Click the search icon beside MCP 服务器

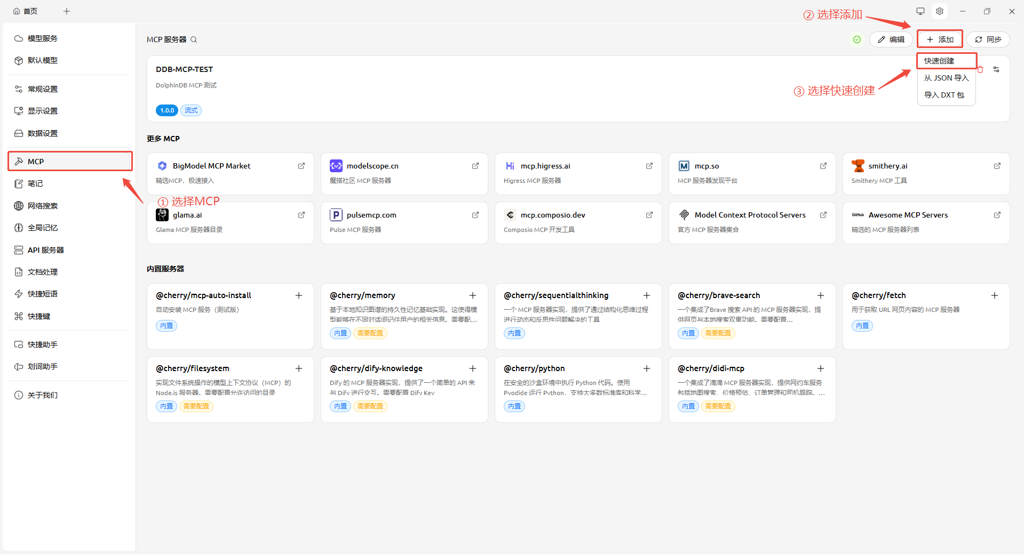click(x=194, y=40)
